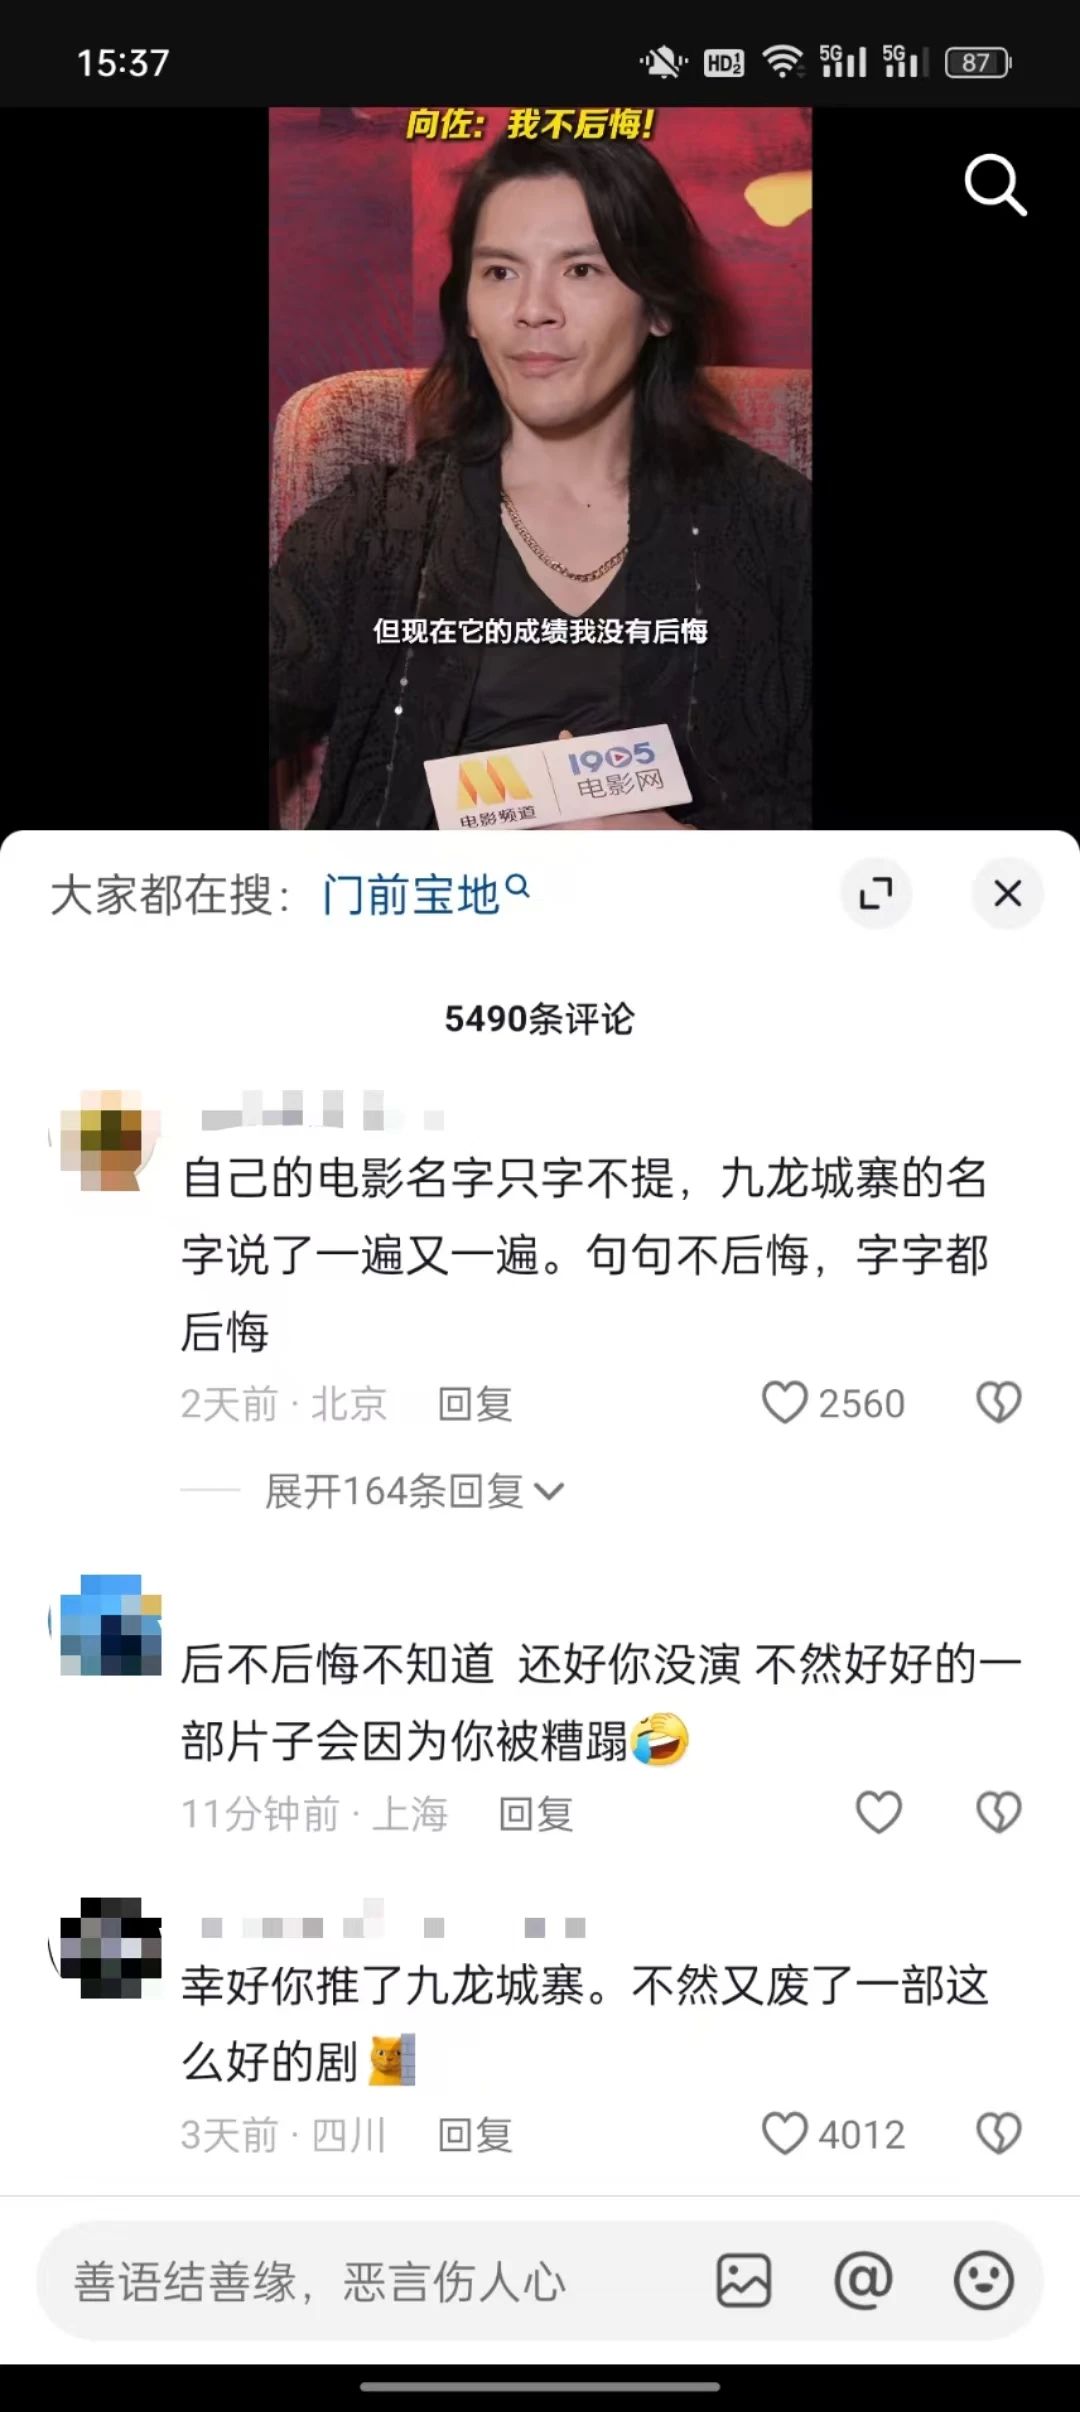Reply to the Shanghai comment

click(x=536, y=1813)
